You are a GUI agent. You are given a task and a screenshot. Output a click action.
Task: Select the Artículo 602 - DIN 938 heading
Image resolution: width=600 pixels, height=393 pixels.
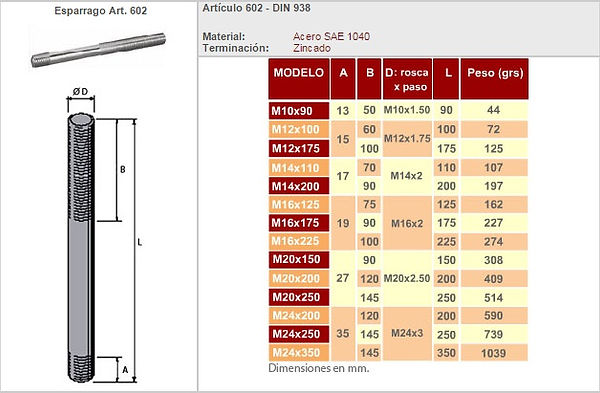pyautogui.click(x=256, y=8)
